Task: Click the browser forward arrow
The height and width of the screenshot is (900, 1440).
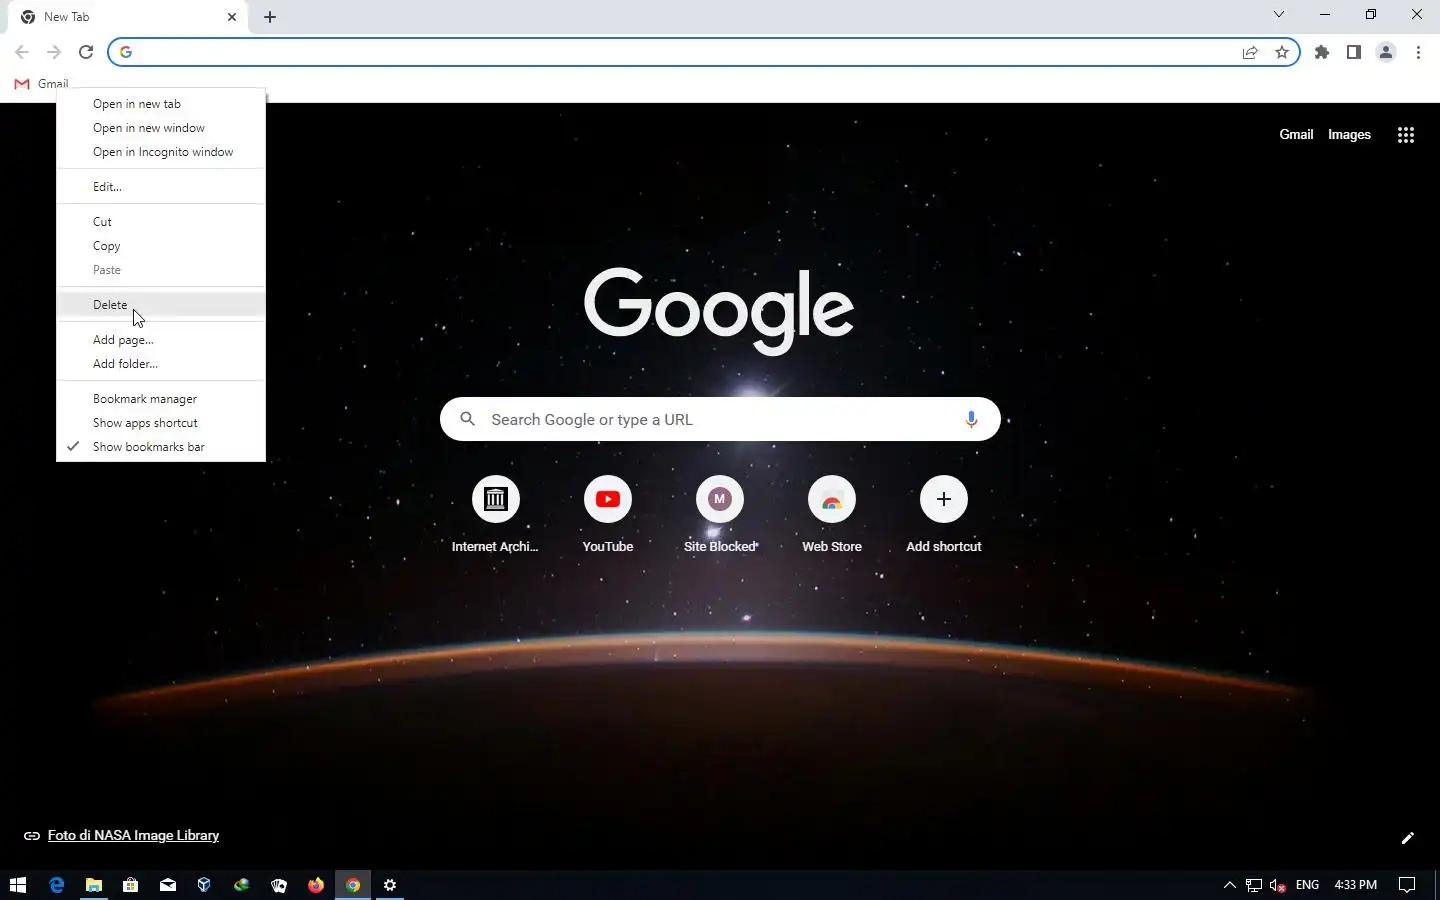Action: pyautogui.click(x=54, y=52)
